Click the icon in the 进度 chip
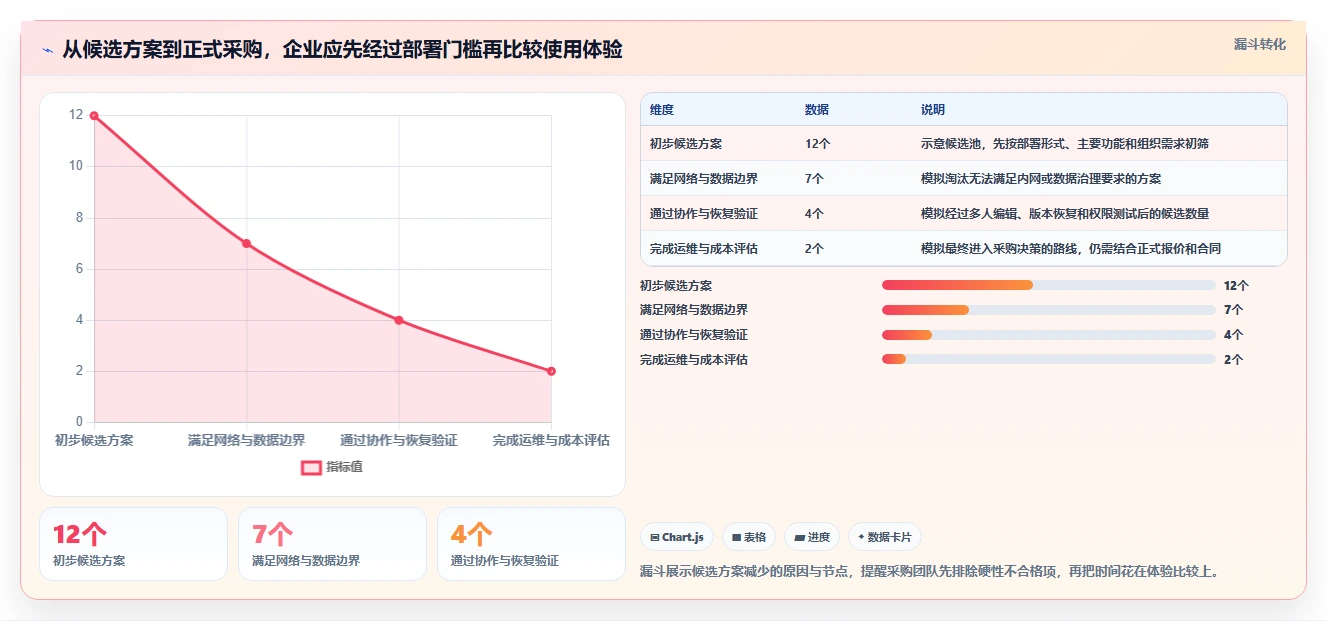Screen dimensions: 1327x621 click(799, 537)
